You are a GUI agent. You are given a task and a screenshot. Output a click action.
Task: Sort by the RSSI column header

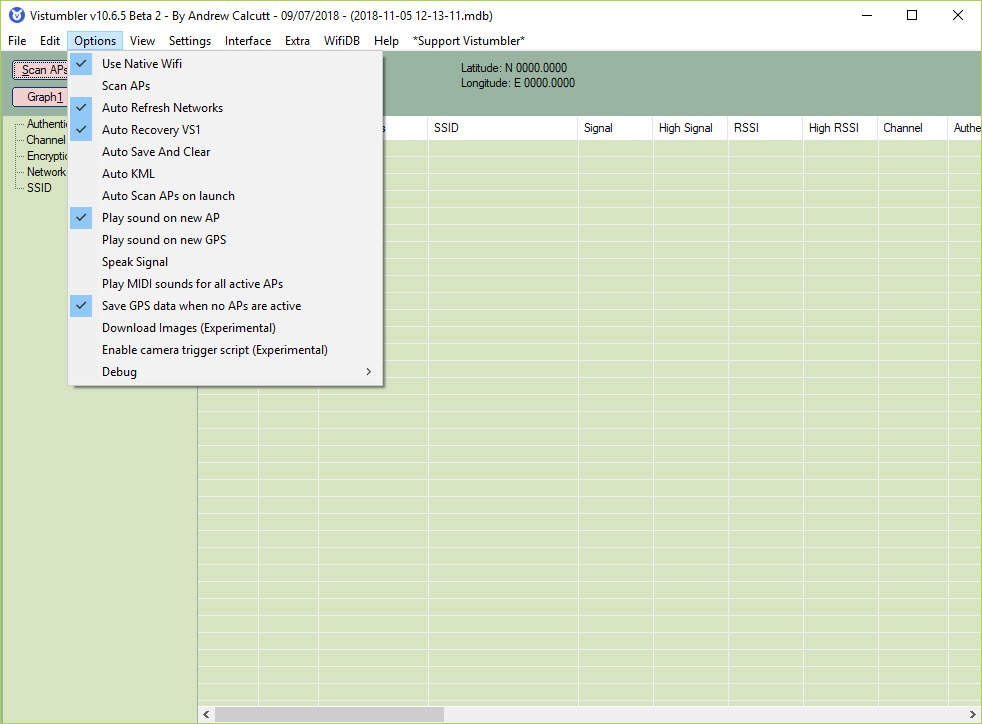point(765,128)
